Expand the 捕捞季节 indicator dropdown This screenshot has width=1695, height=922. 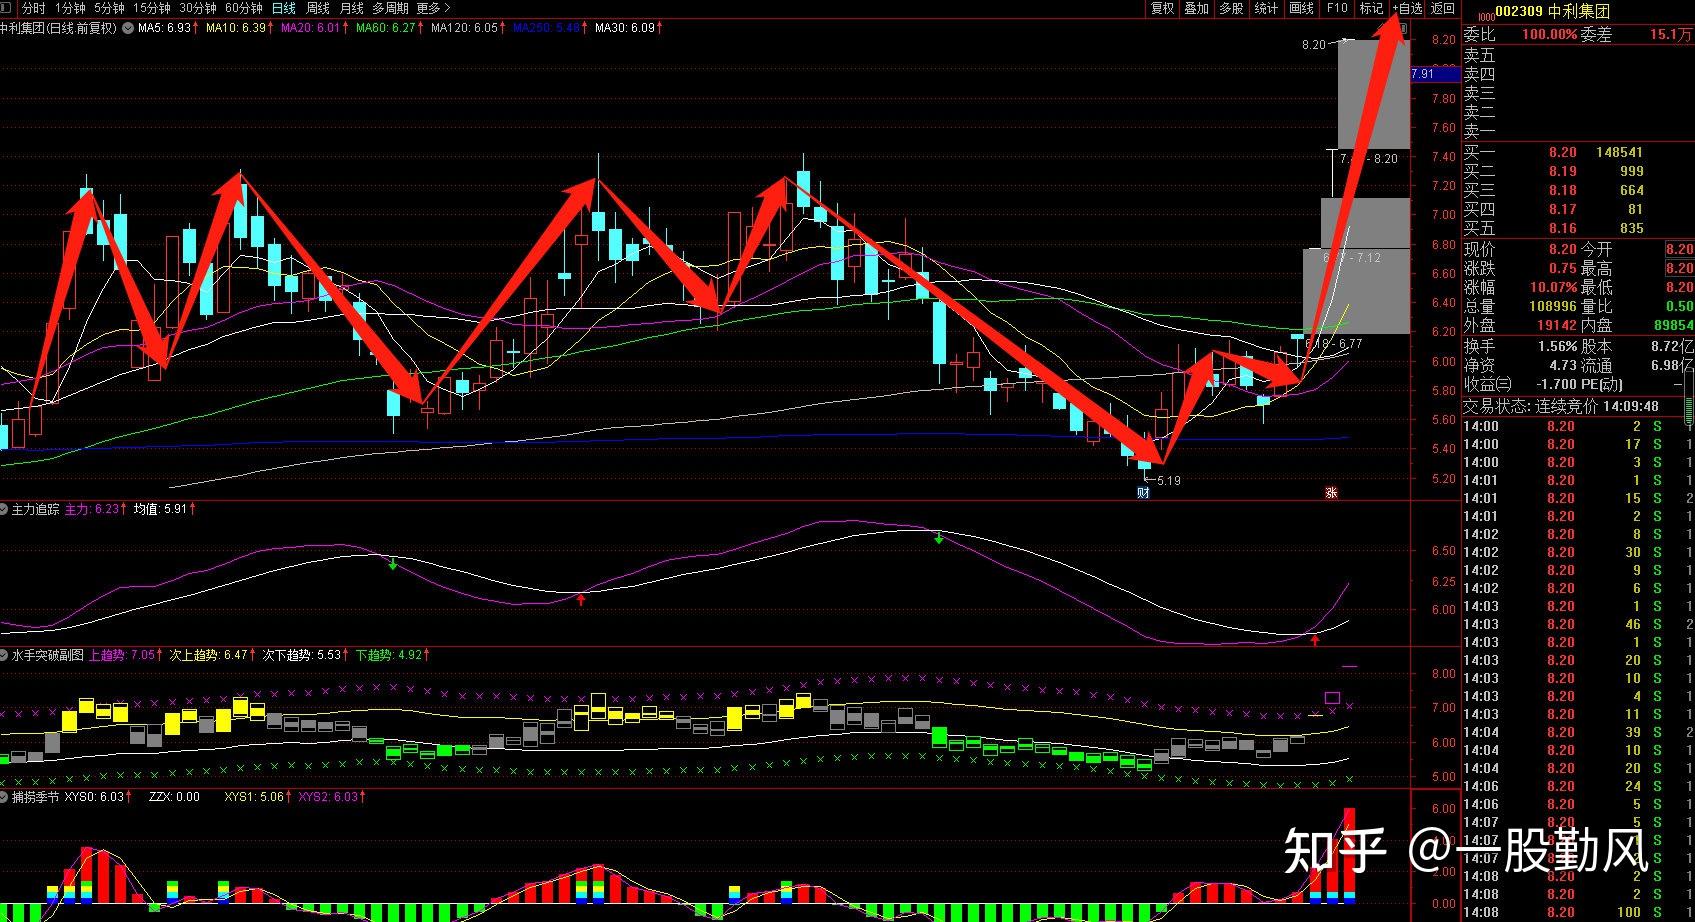[x=5, y=797]
